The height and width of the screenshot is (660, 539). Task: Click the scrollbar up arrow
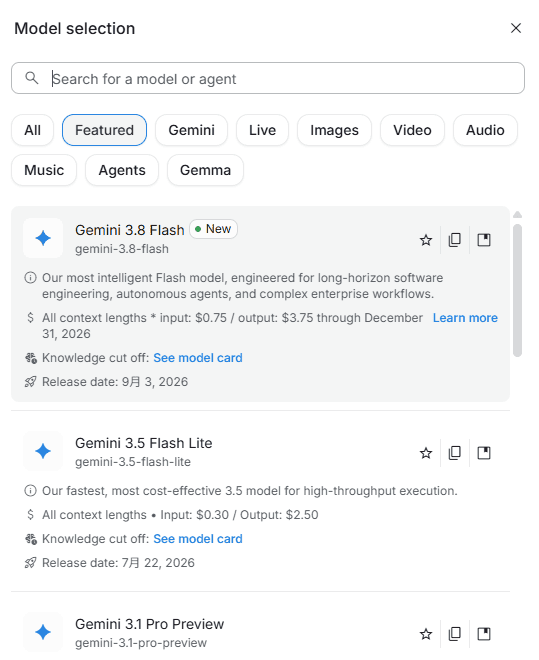point(518,215)
